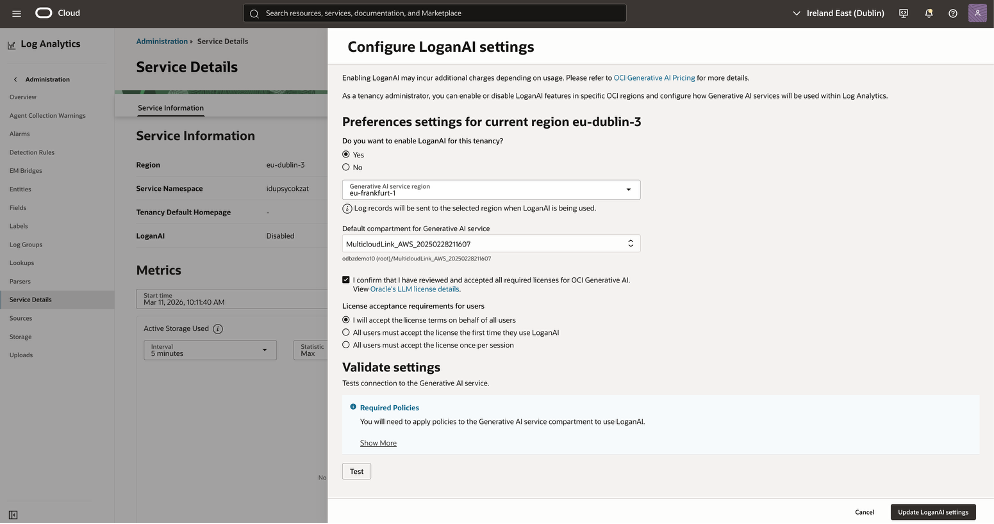994x524 pixels.
Task: Open the Statistic Max dropdown
Action: (310, 350)
